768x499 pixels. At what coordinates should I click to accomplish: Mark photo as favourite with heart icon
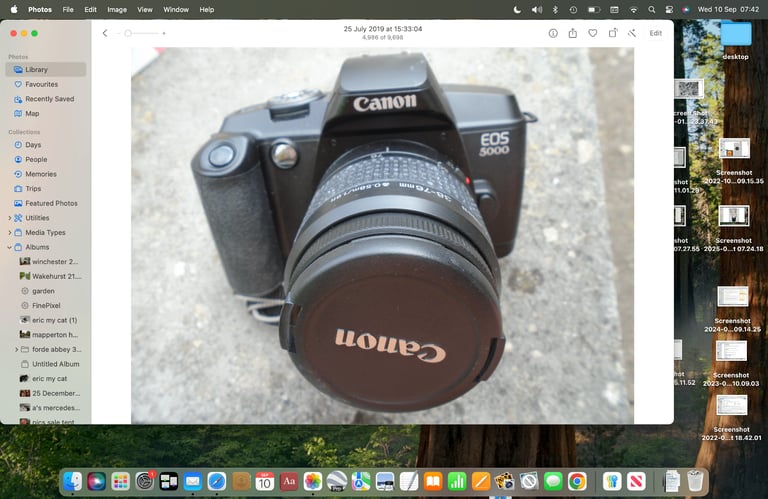(x=593, y=33)
